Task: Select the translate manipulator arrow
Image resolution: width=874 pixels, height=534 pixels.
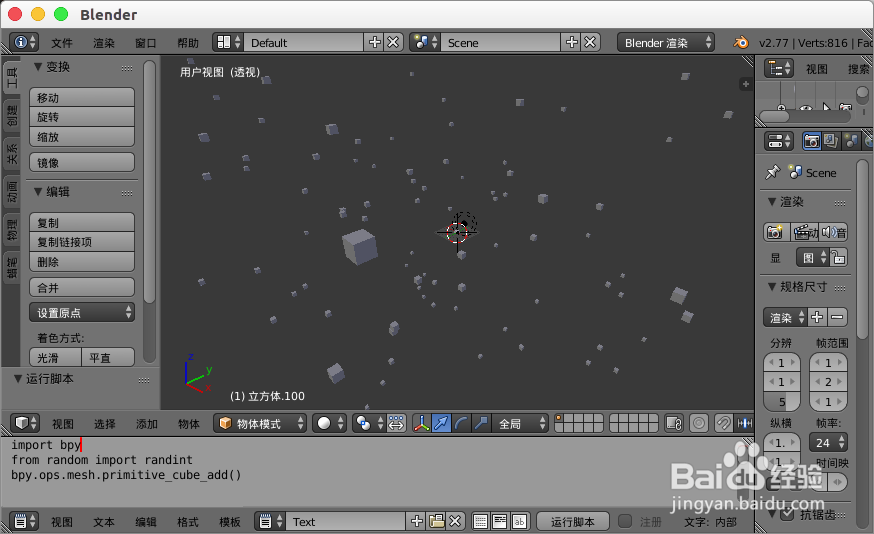Action: click(x=441, y=424)
